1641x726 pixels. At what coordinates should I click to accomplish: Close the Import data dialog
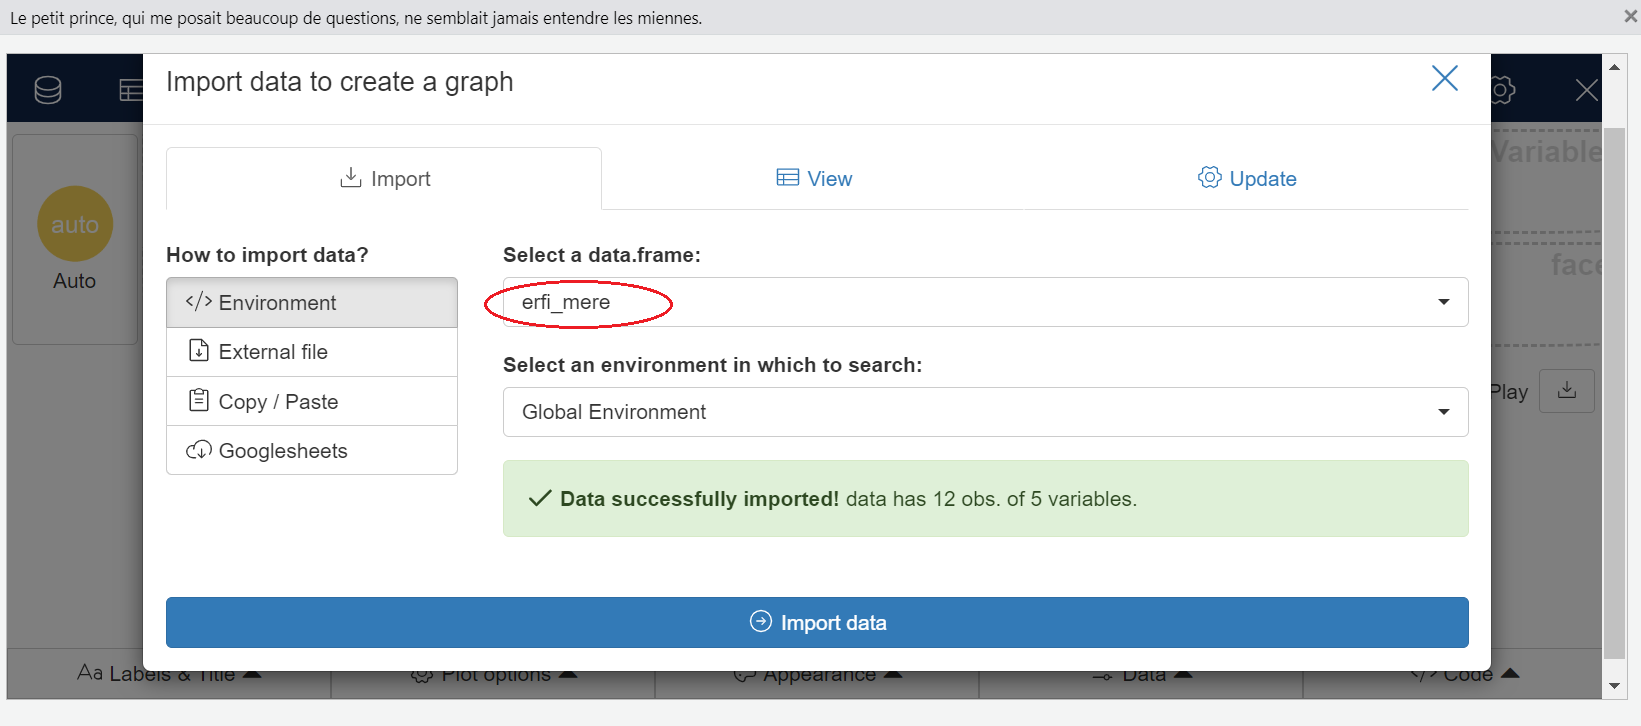point(1444,79)
